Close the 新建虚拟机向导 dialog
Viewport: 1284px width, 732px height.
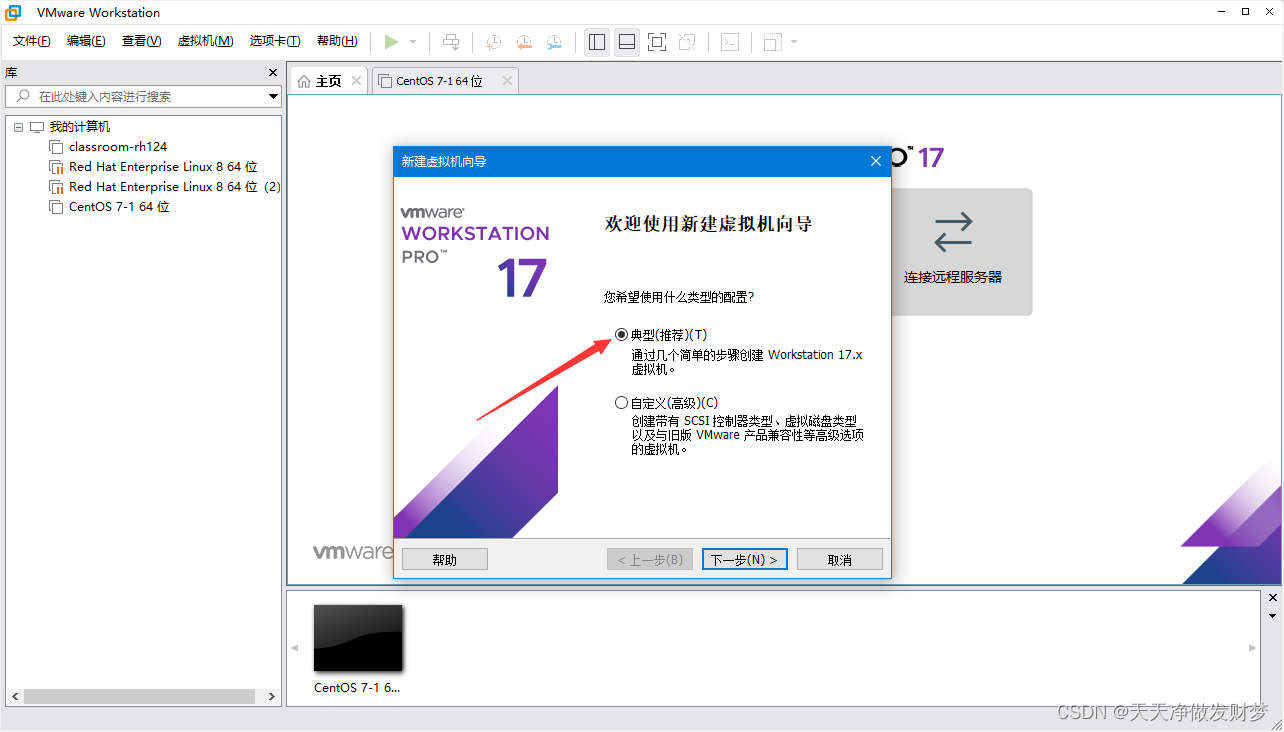point(875,161)
